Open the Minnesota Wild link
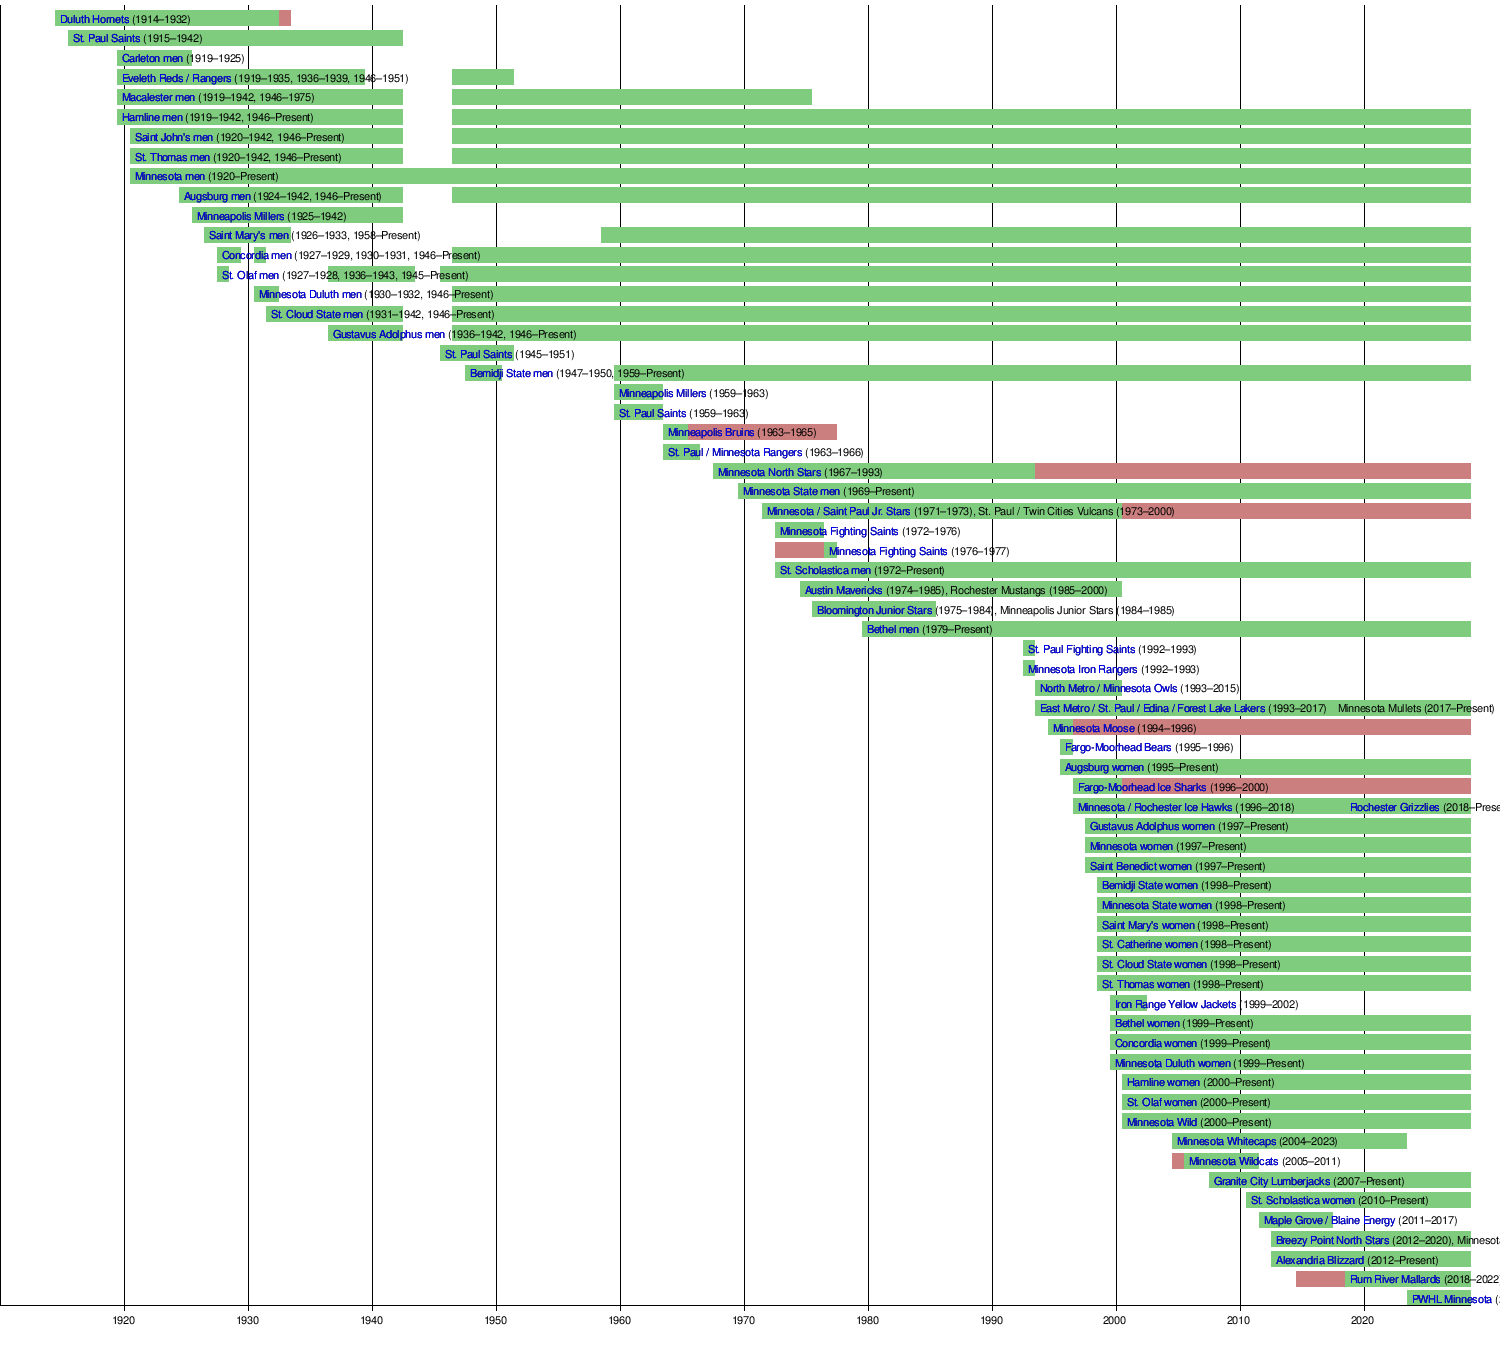This screenshot has width=1500, height=1355. click(x=1162, y=1122)
